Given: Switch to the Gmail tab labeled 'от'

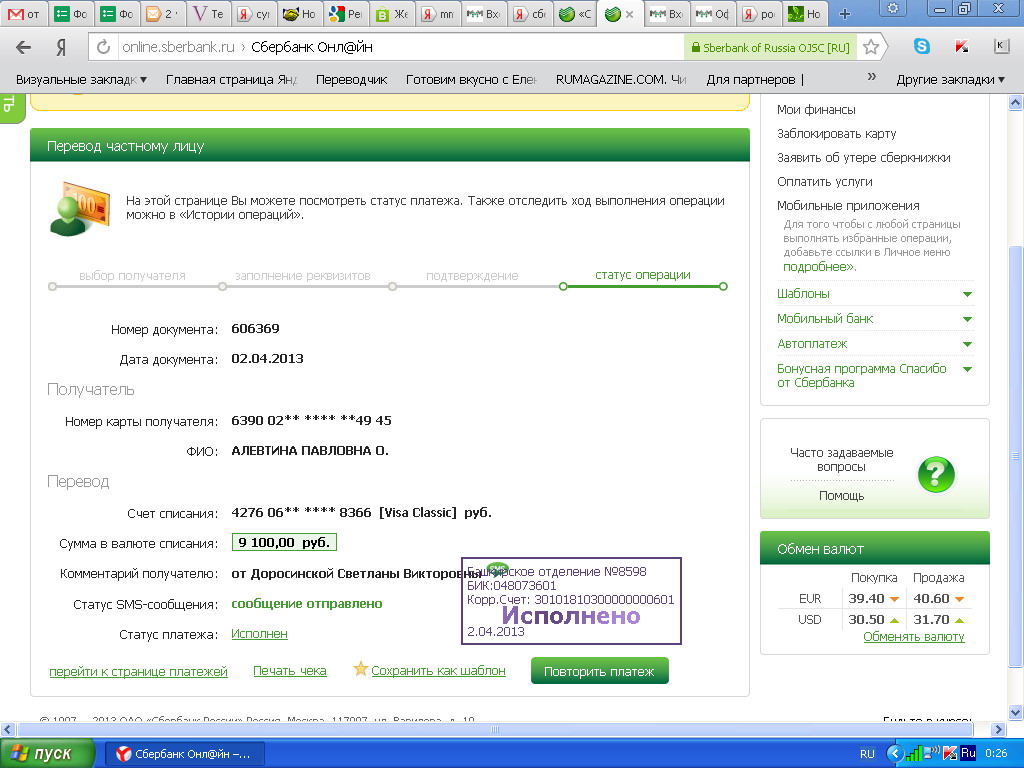Looking at the screenshot, I should click(x=24, y=14).
